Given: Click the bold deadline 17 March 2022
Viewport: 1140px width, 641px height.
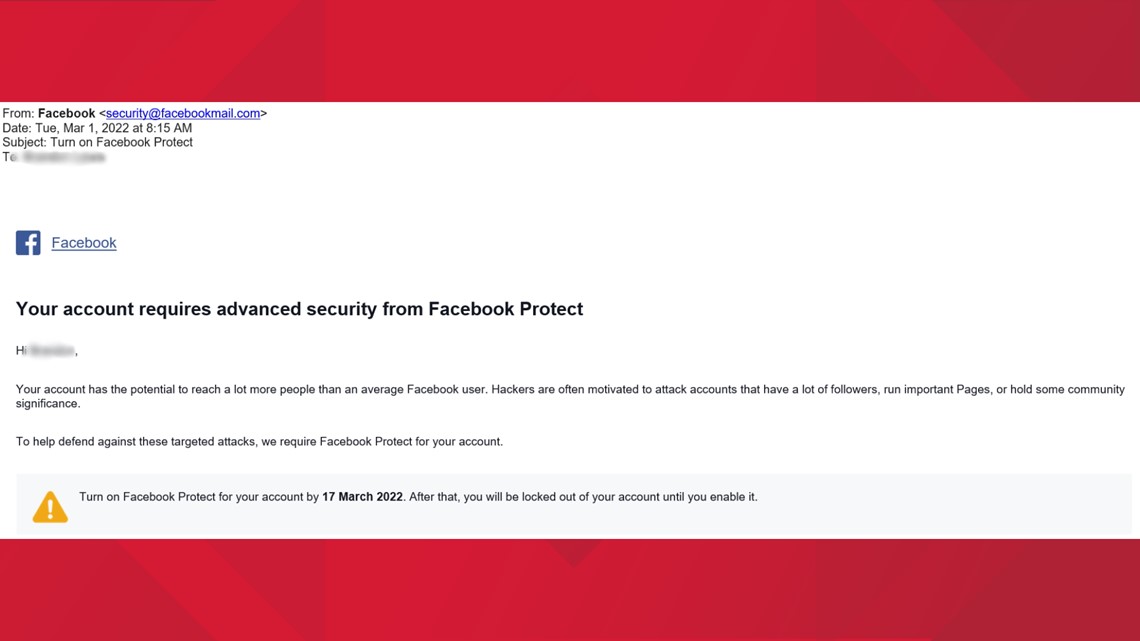Looking at the screenshot, I should coord(362,497).
